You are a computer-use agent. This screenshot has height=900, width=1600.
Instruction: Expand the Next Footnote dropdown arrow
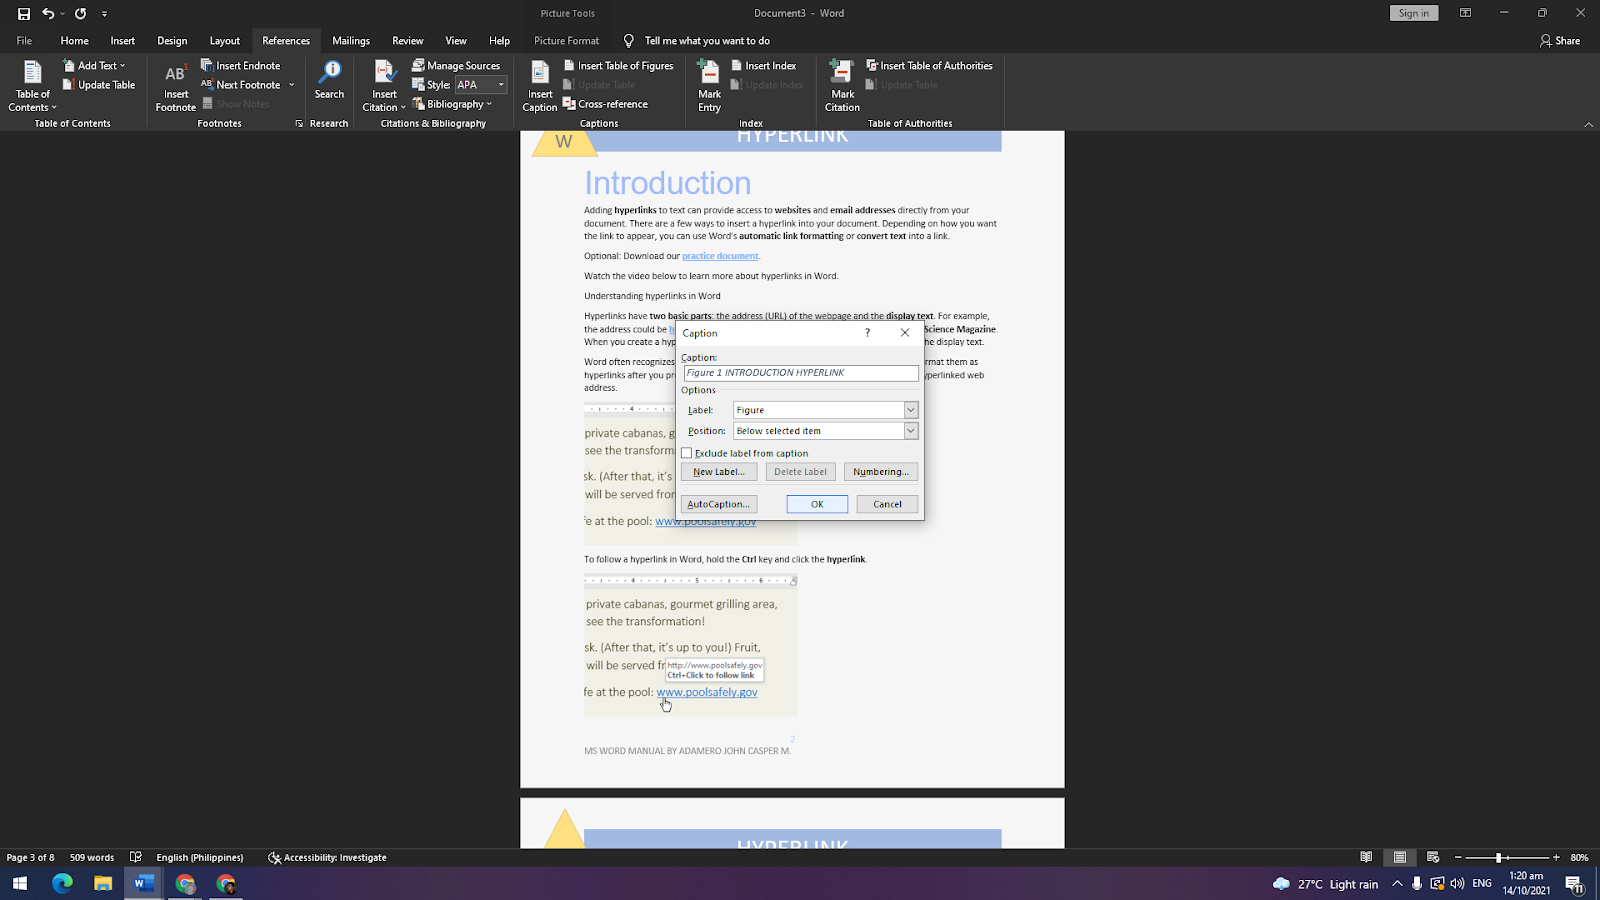click(292, 85)
